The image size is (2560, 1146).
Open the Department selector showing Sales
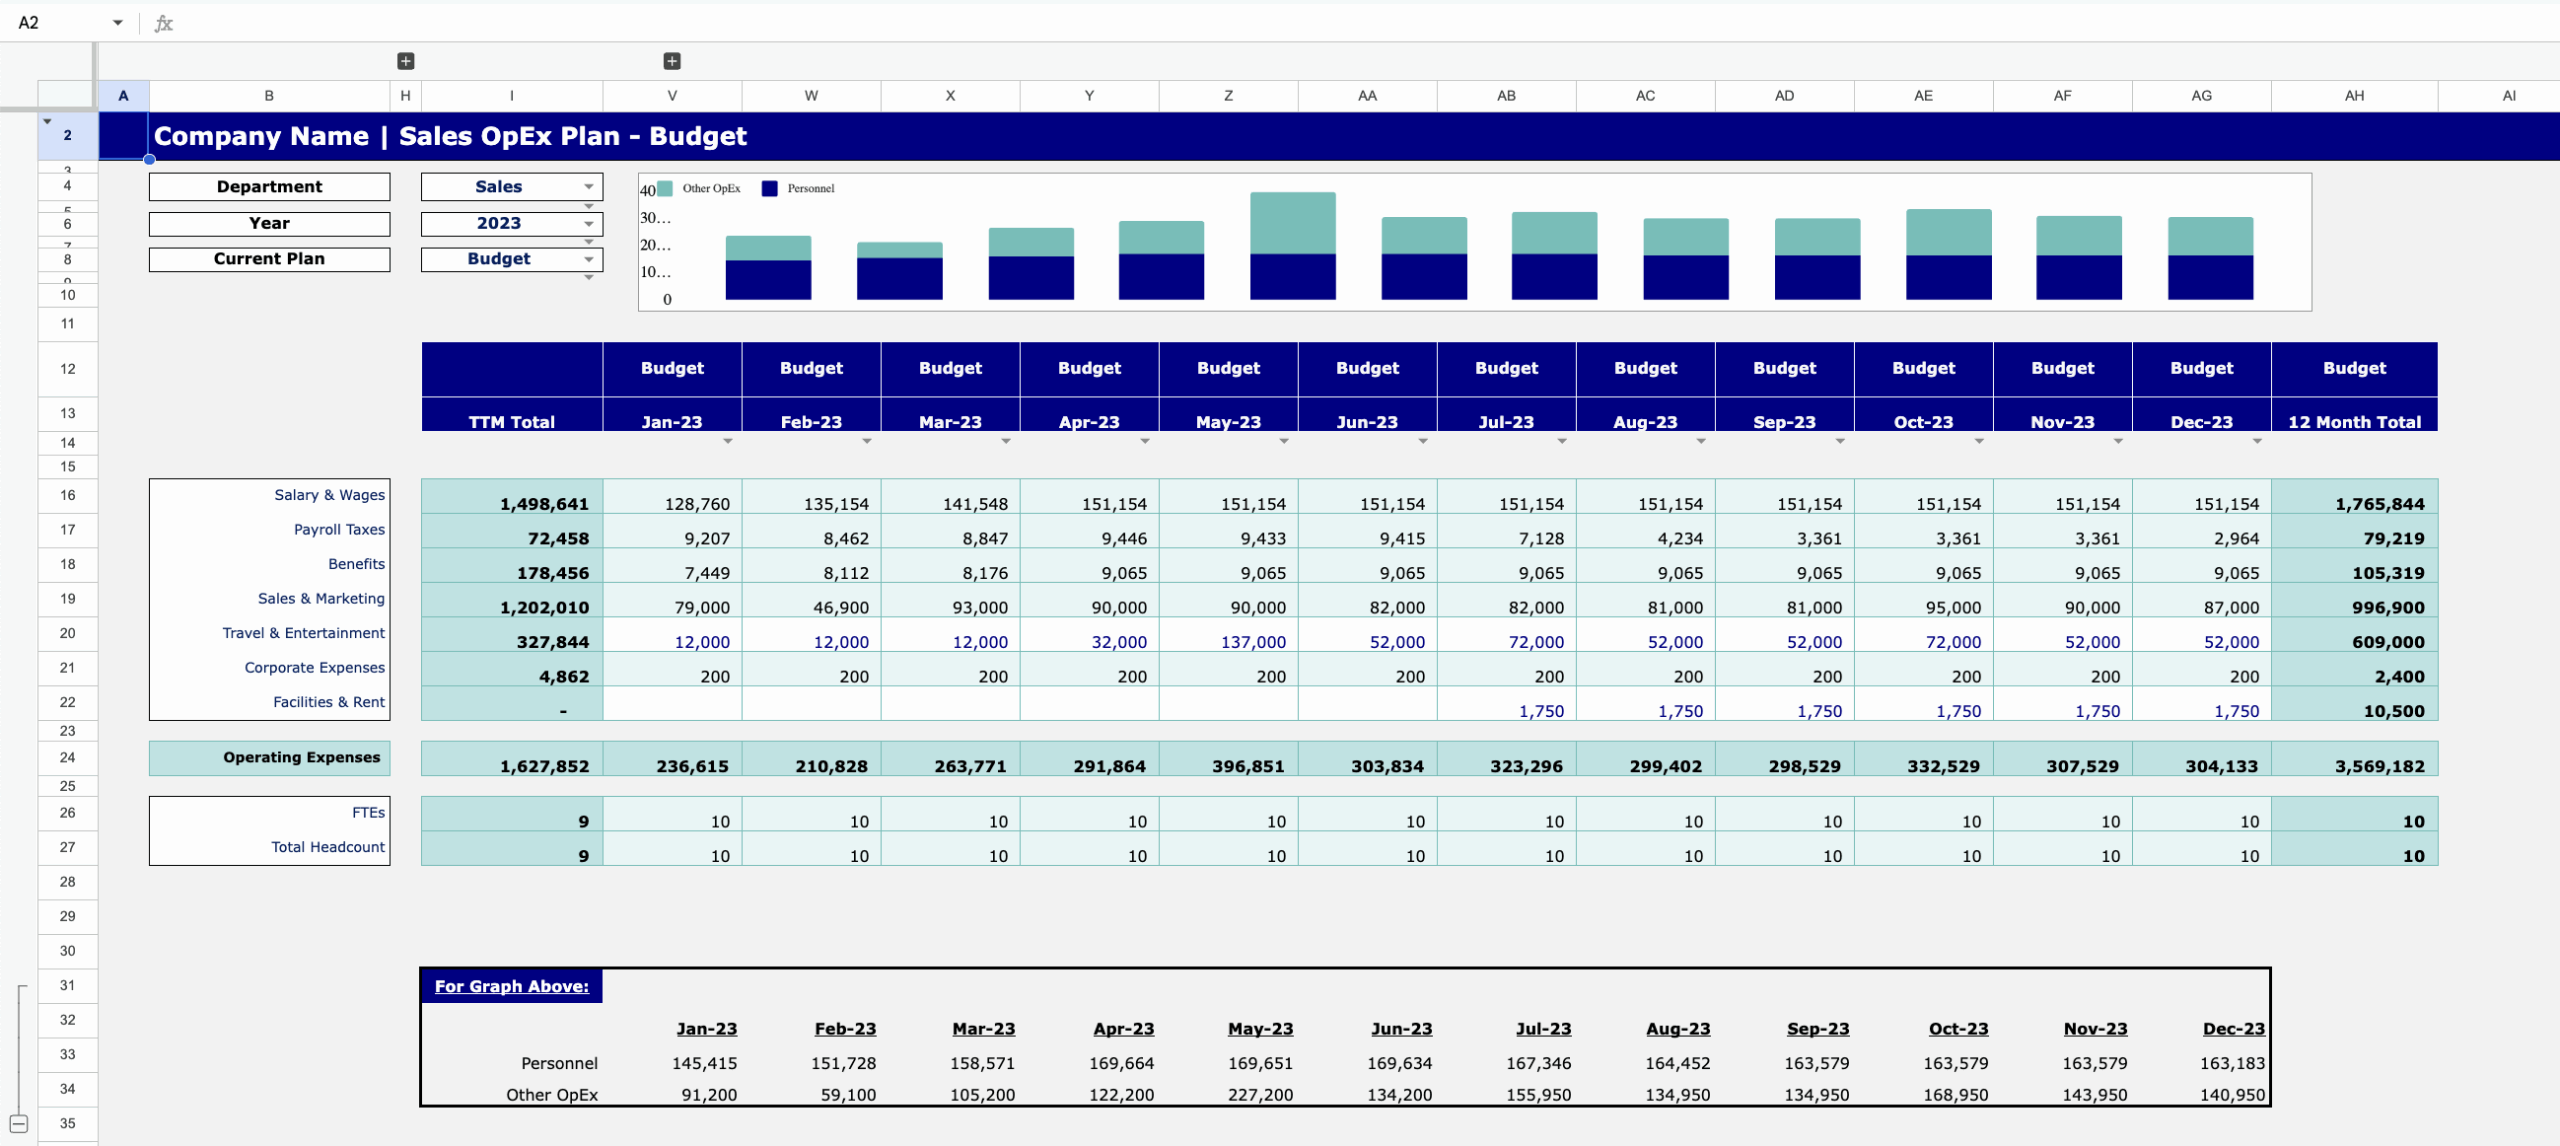[x=588, y=186]
